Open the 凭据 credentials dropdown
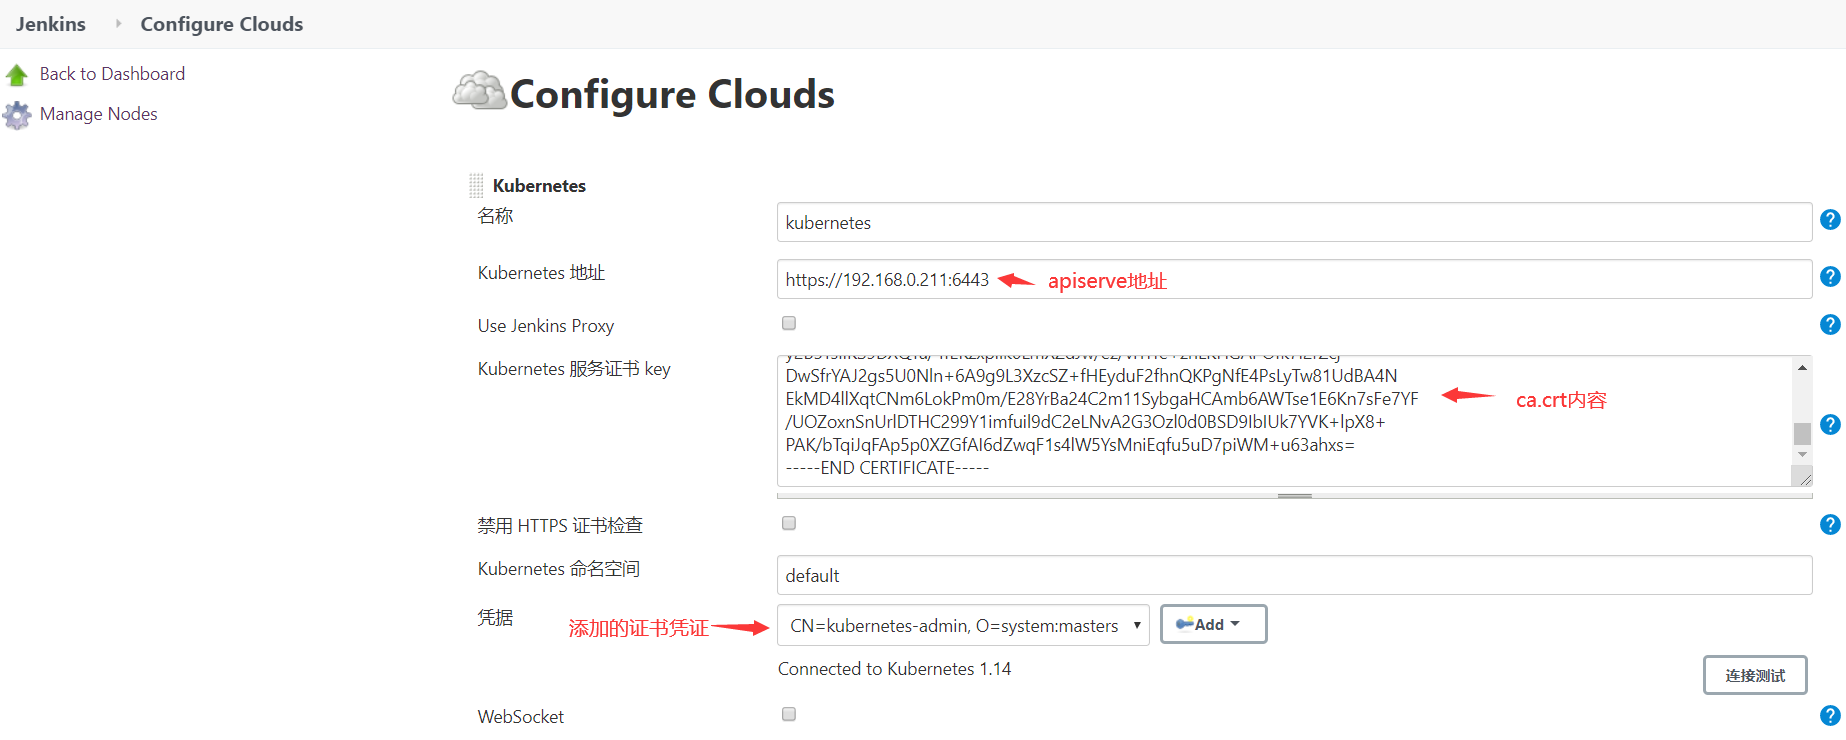Image resolution: width=1846 pixels, height=740 pixels. 963,625
